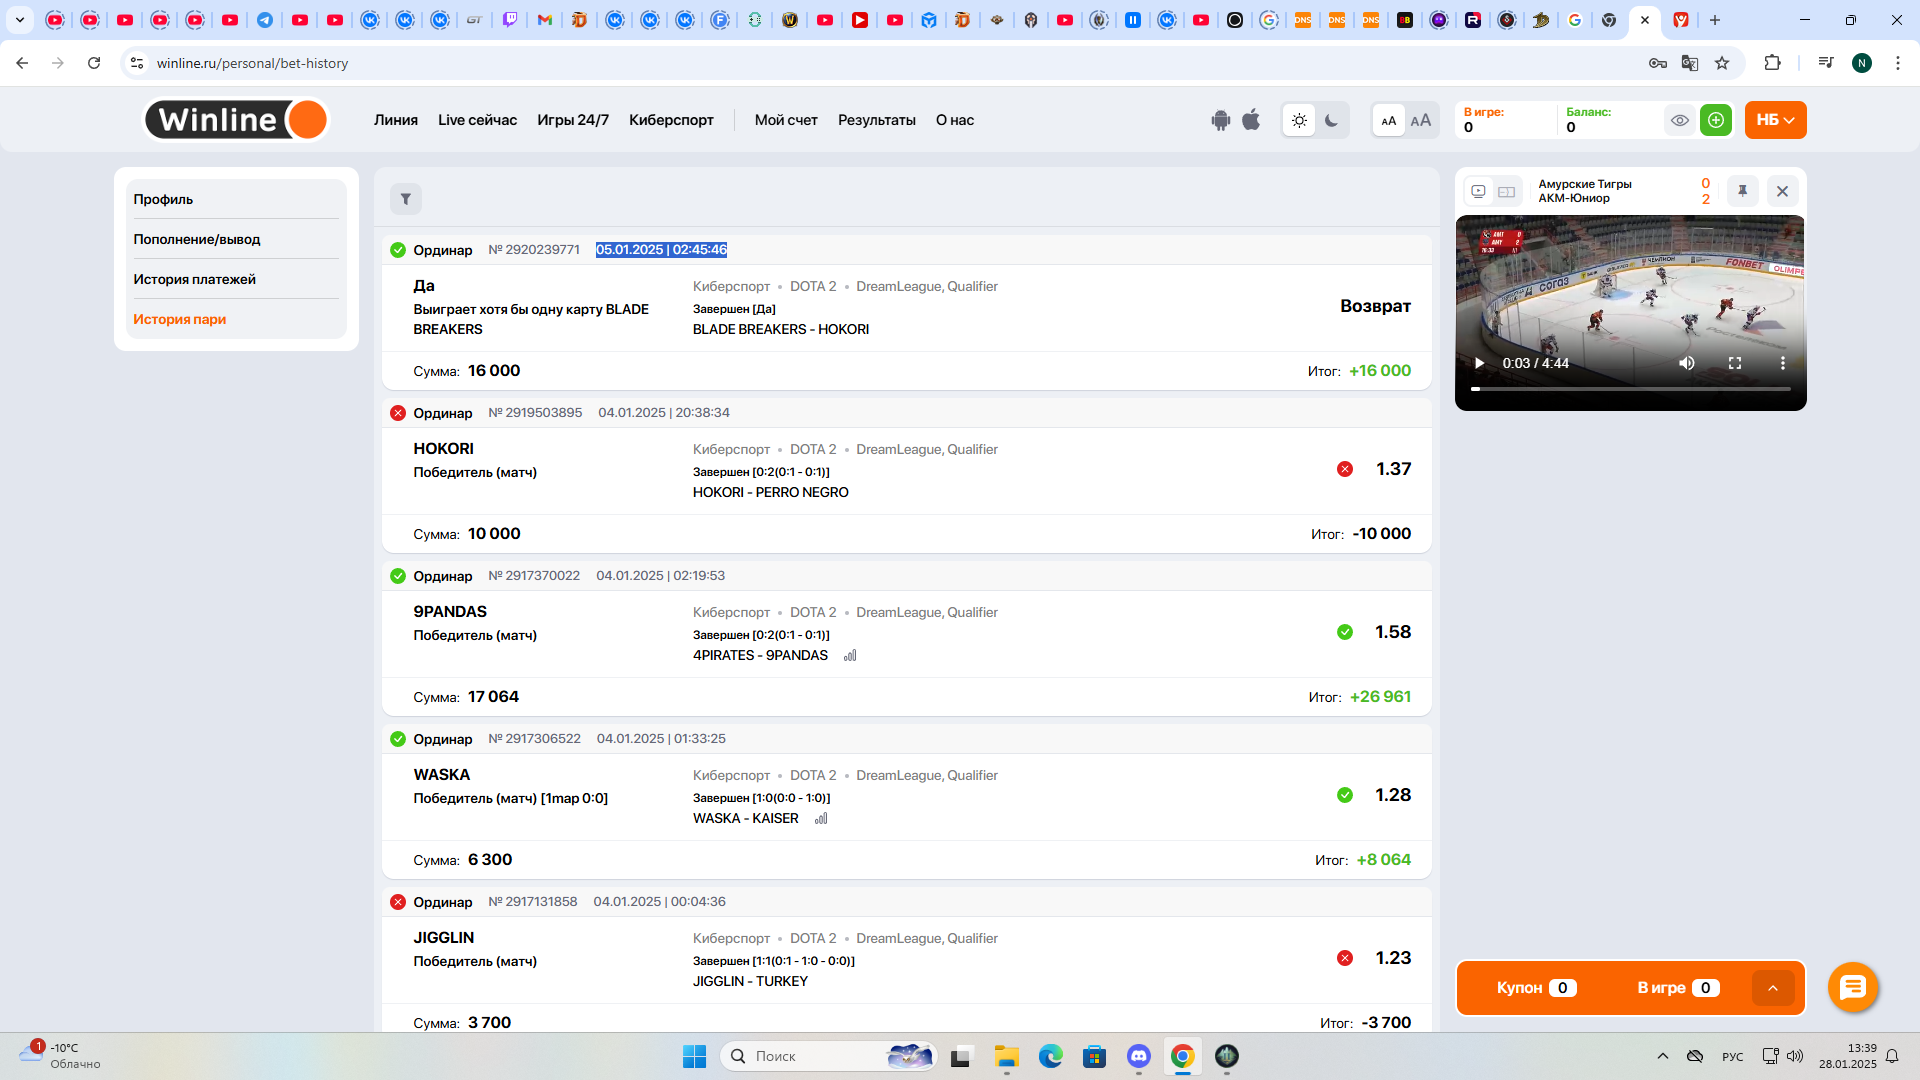This screenshot has height=1080, width=1920.
Task: Open video player more options menu
Action: coord(1782,363)
